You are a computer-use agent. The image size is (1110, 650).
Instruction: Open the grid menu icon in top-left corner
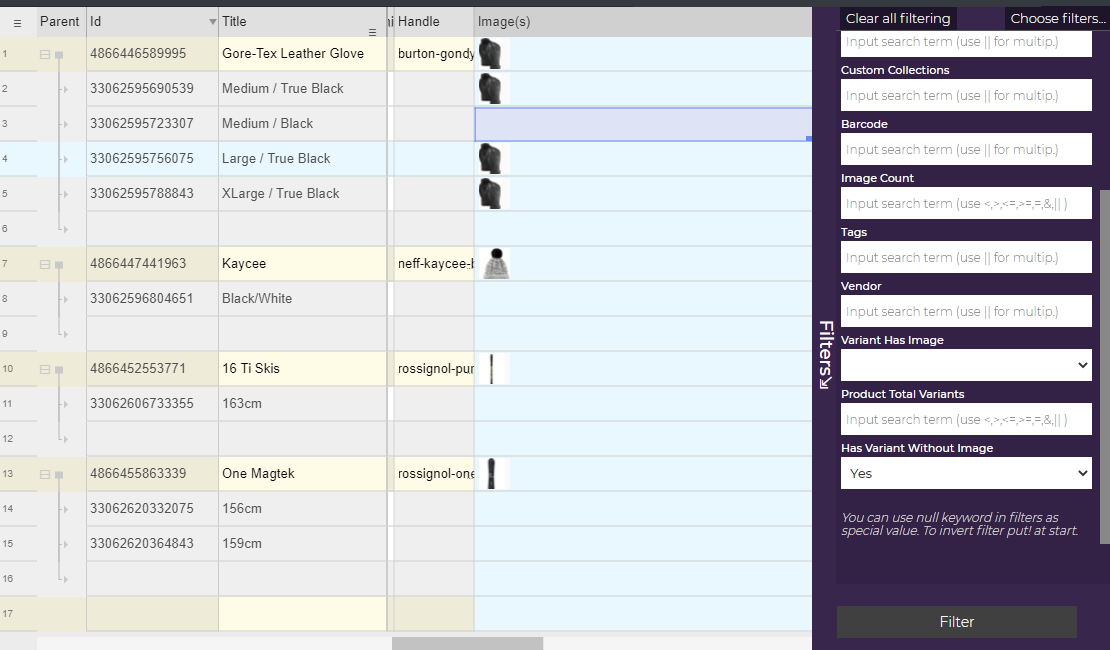coord(17,23)
